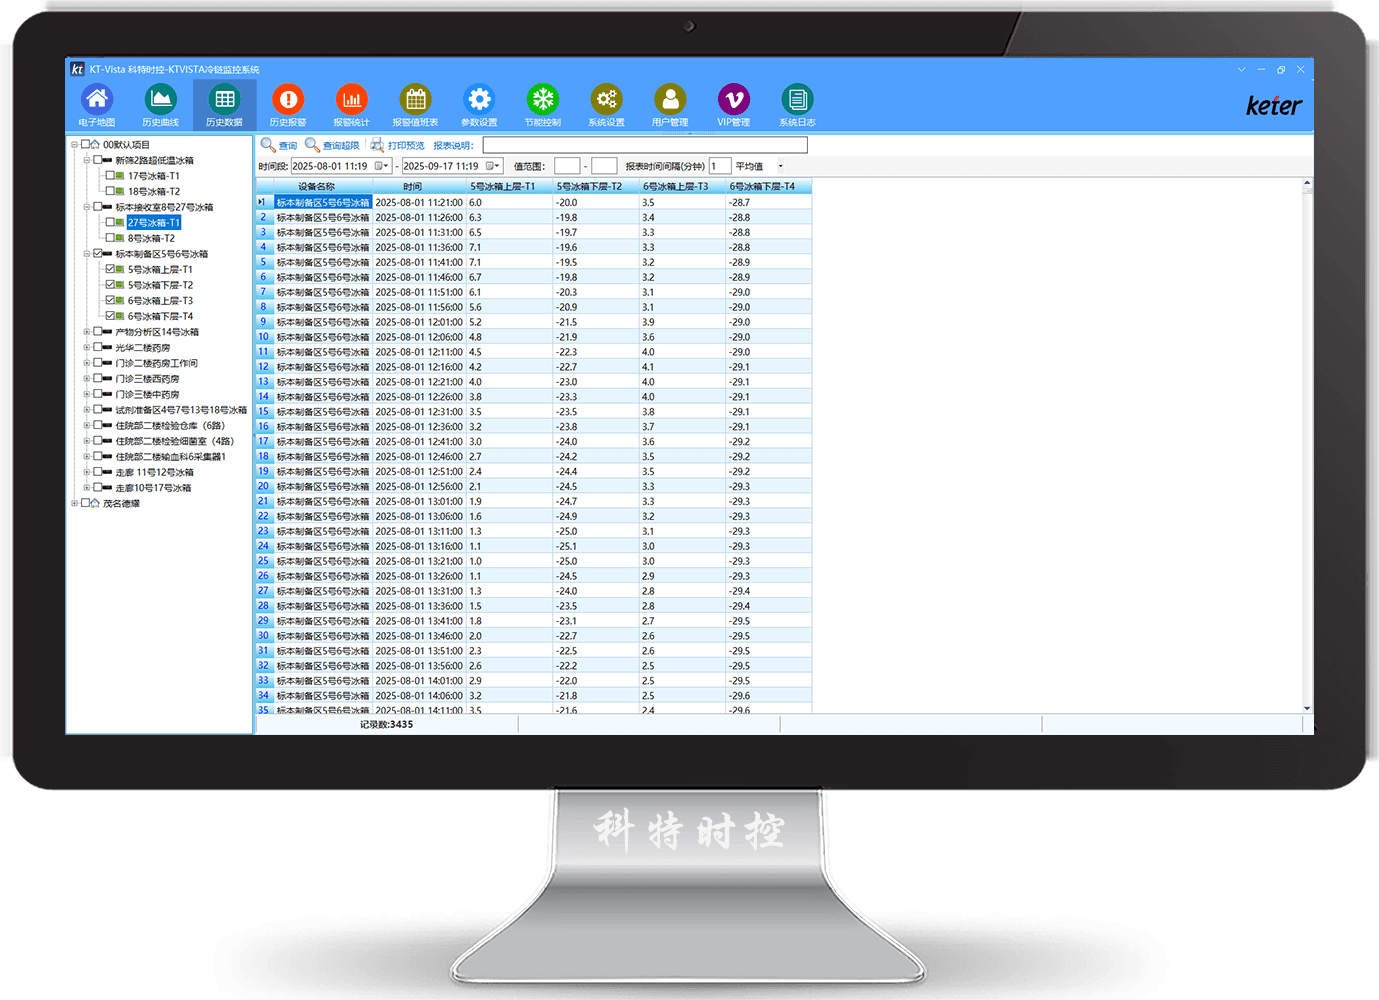Expand the 产物分析区14号冰箱 tree node
This screenshot has width=1379, height=1000.
pos(86,332)
